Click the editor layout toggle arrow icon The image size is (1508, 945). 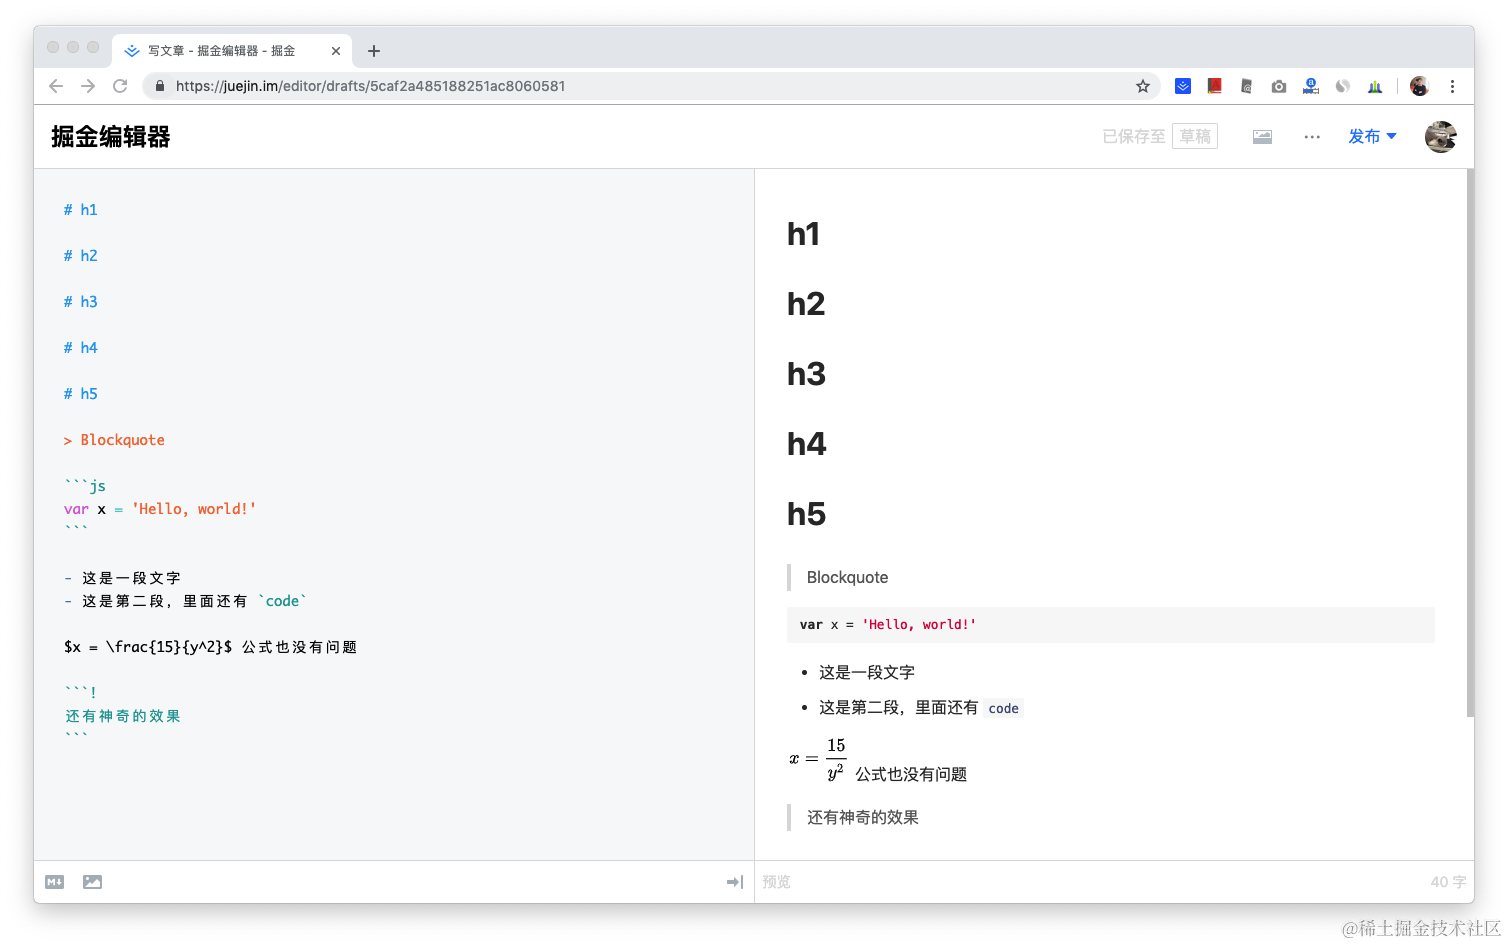pos(735,881)
